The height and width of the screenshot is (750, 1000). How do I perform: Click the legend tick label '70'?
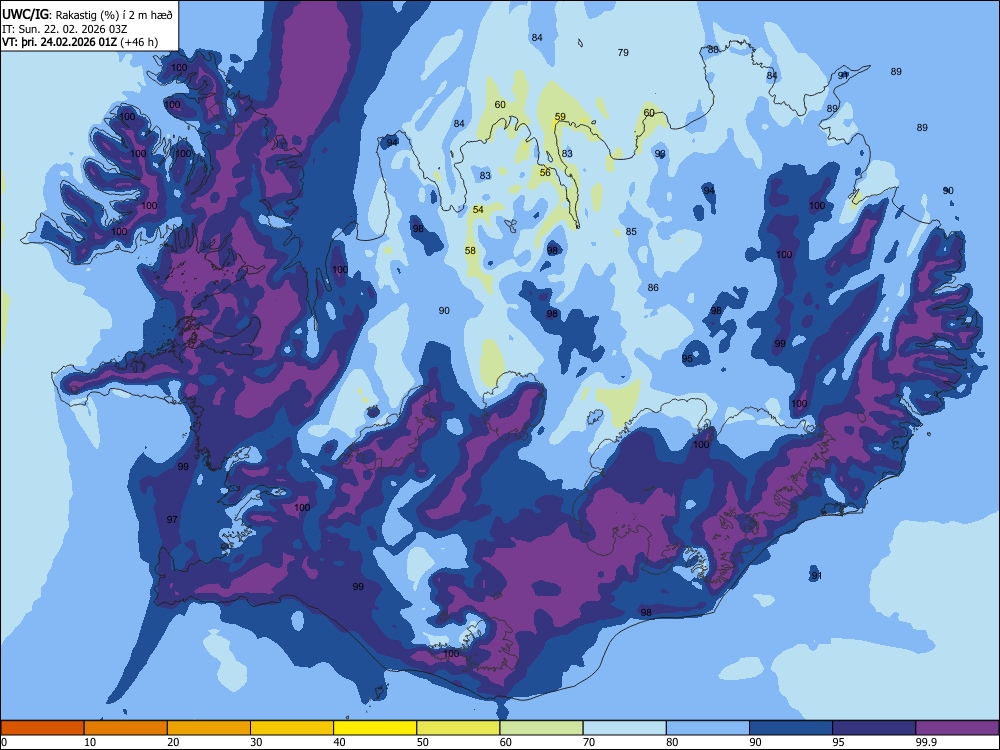(x=589, y=742)
